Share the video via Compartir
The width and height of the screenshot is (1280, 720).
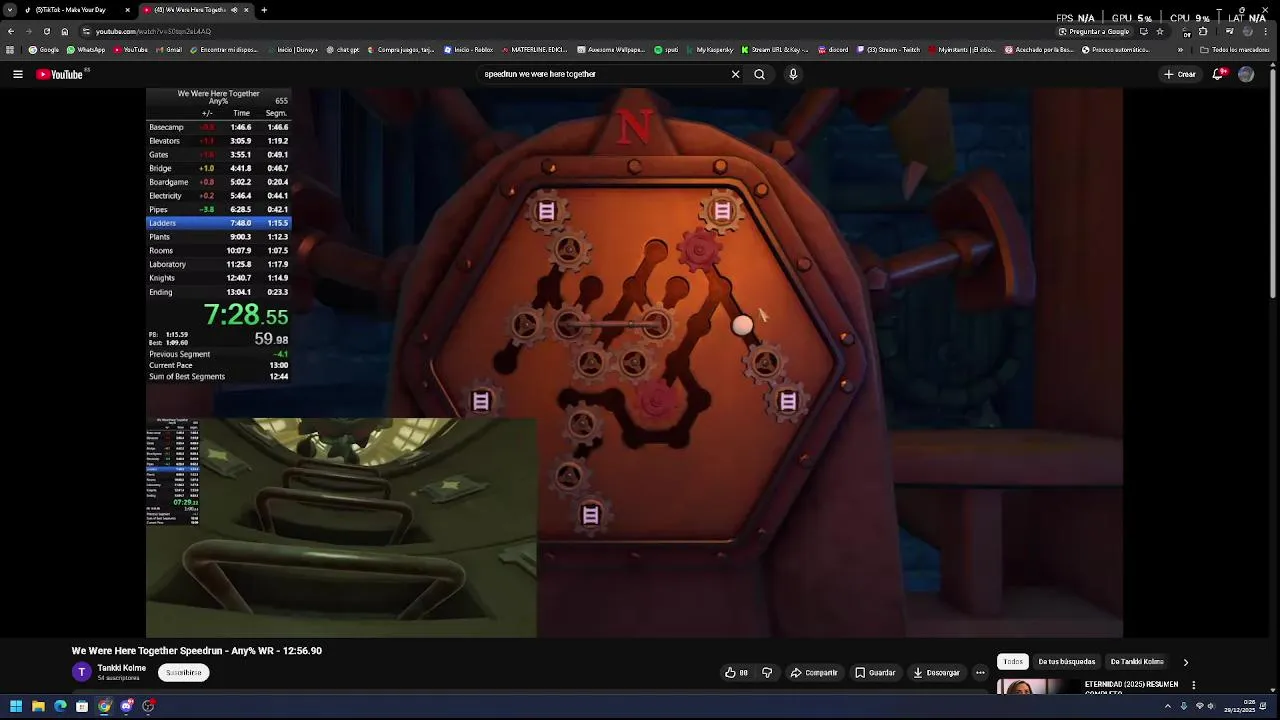click(814, 673)
